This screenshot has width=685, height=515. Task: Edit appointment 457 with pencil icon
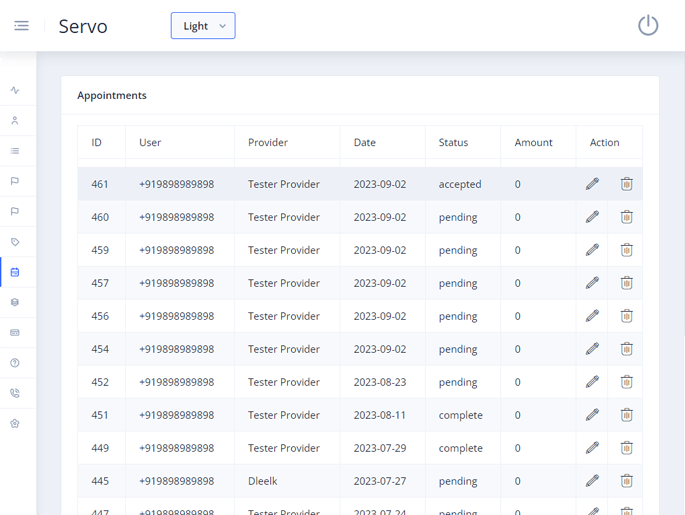(592, 283)
